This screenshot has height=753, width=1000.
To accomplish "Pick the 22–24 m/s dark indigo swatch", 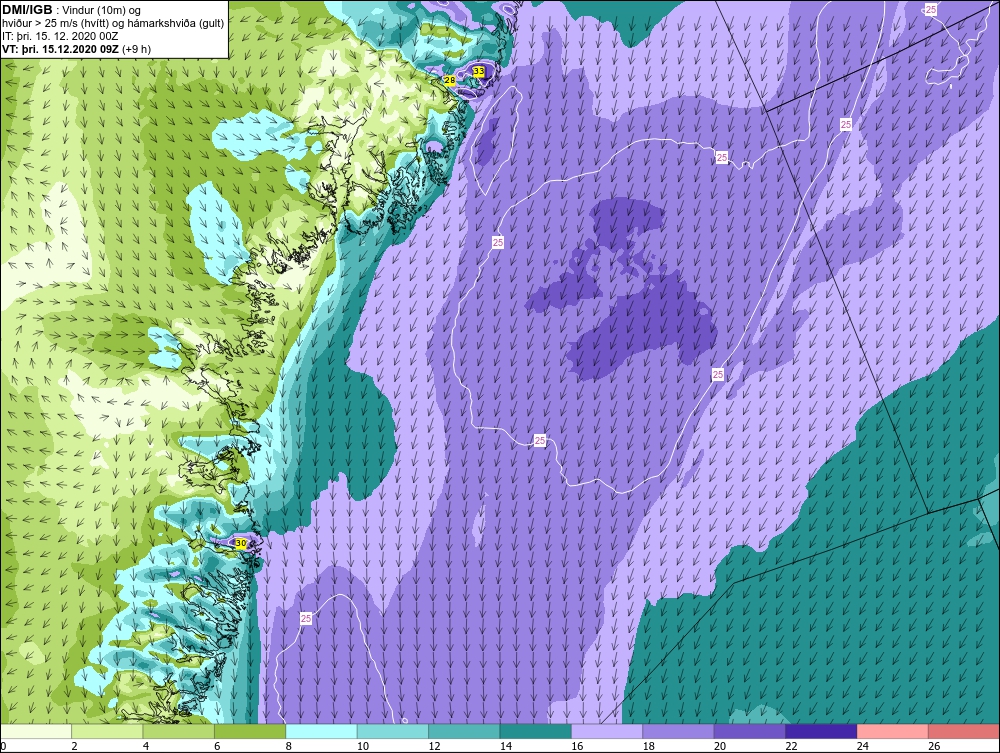I will pyautogui.click(x=821, y=731).
